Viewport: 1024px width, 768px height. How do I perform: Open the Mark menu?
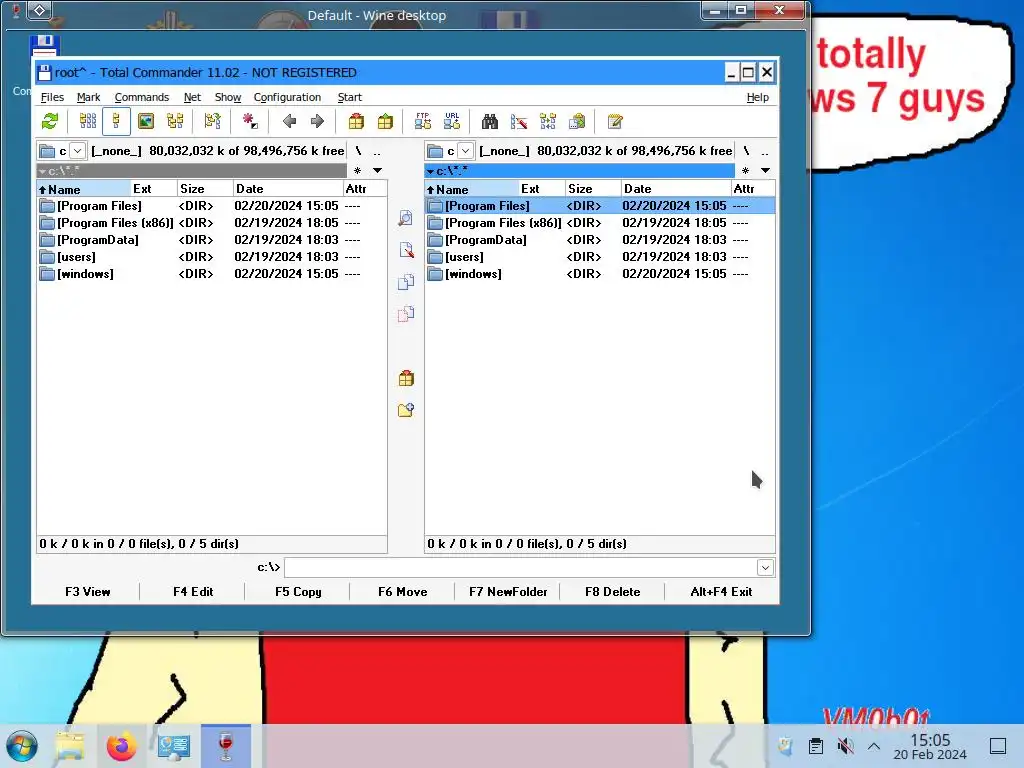pyautogui.click(x=88, y=97)
